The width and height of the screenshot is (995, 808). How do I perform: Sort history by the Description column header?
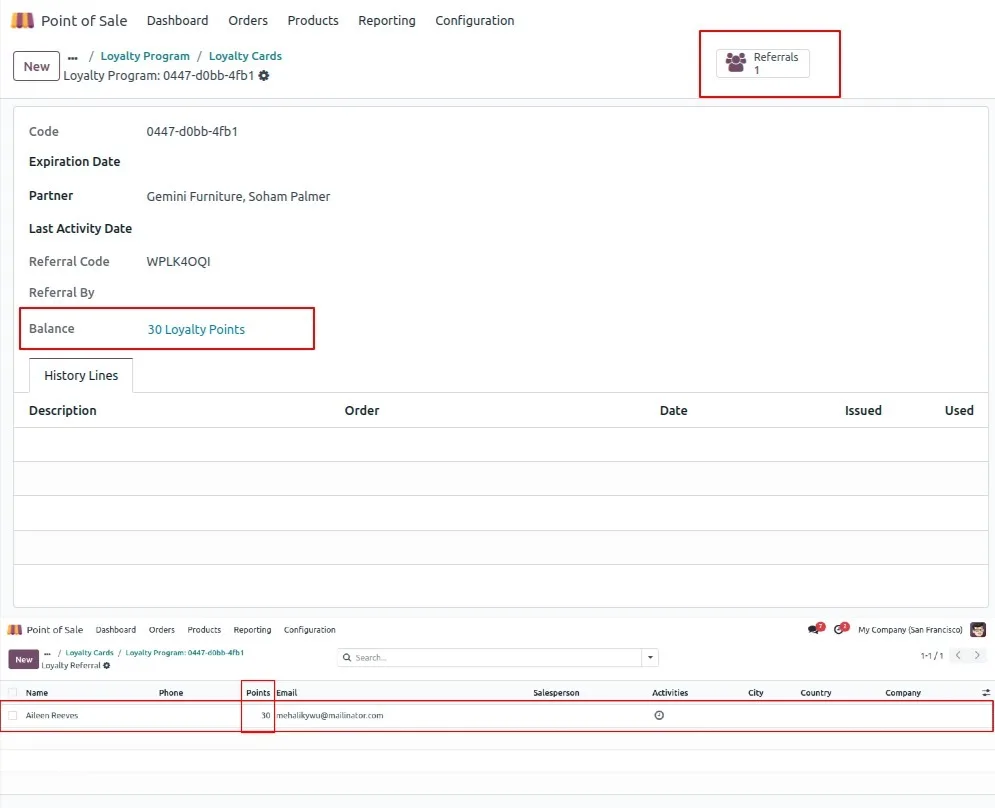[62, 411]
